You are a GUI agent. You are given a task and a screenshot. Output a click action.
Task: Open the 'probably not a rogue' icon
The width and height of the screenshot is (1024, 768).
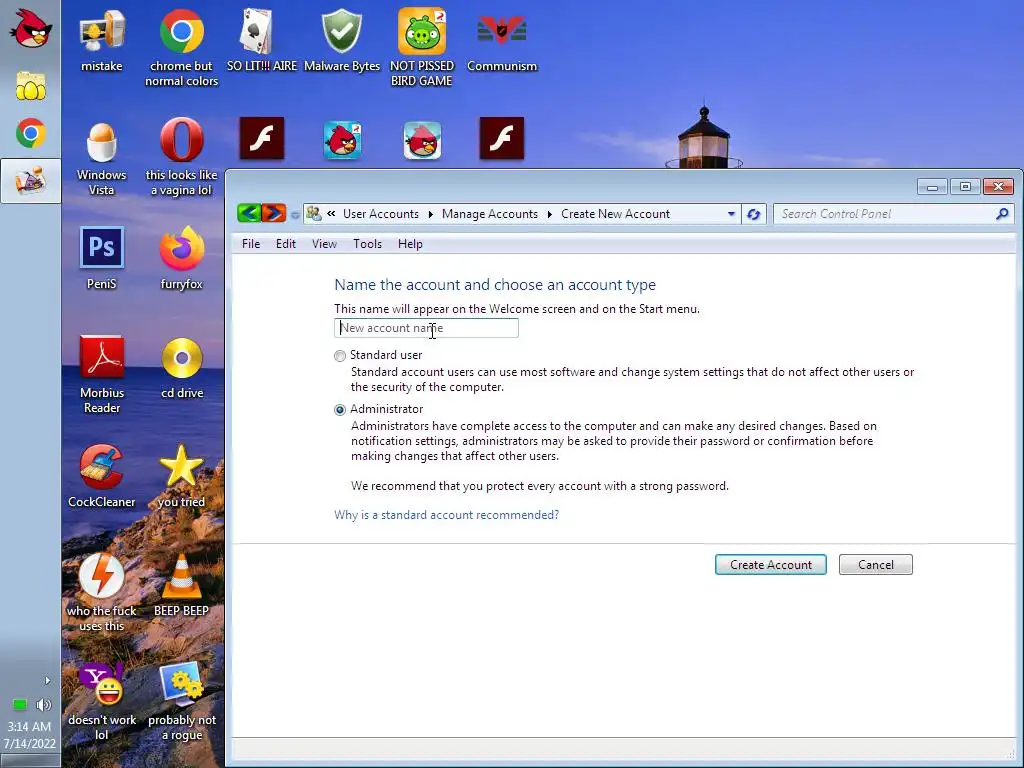coord(182,701)
